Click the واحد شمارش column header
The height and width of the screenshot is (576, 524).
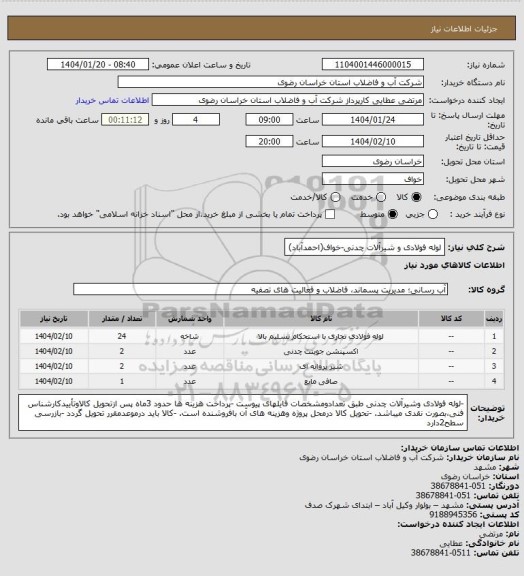coord(190,319)
